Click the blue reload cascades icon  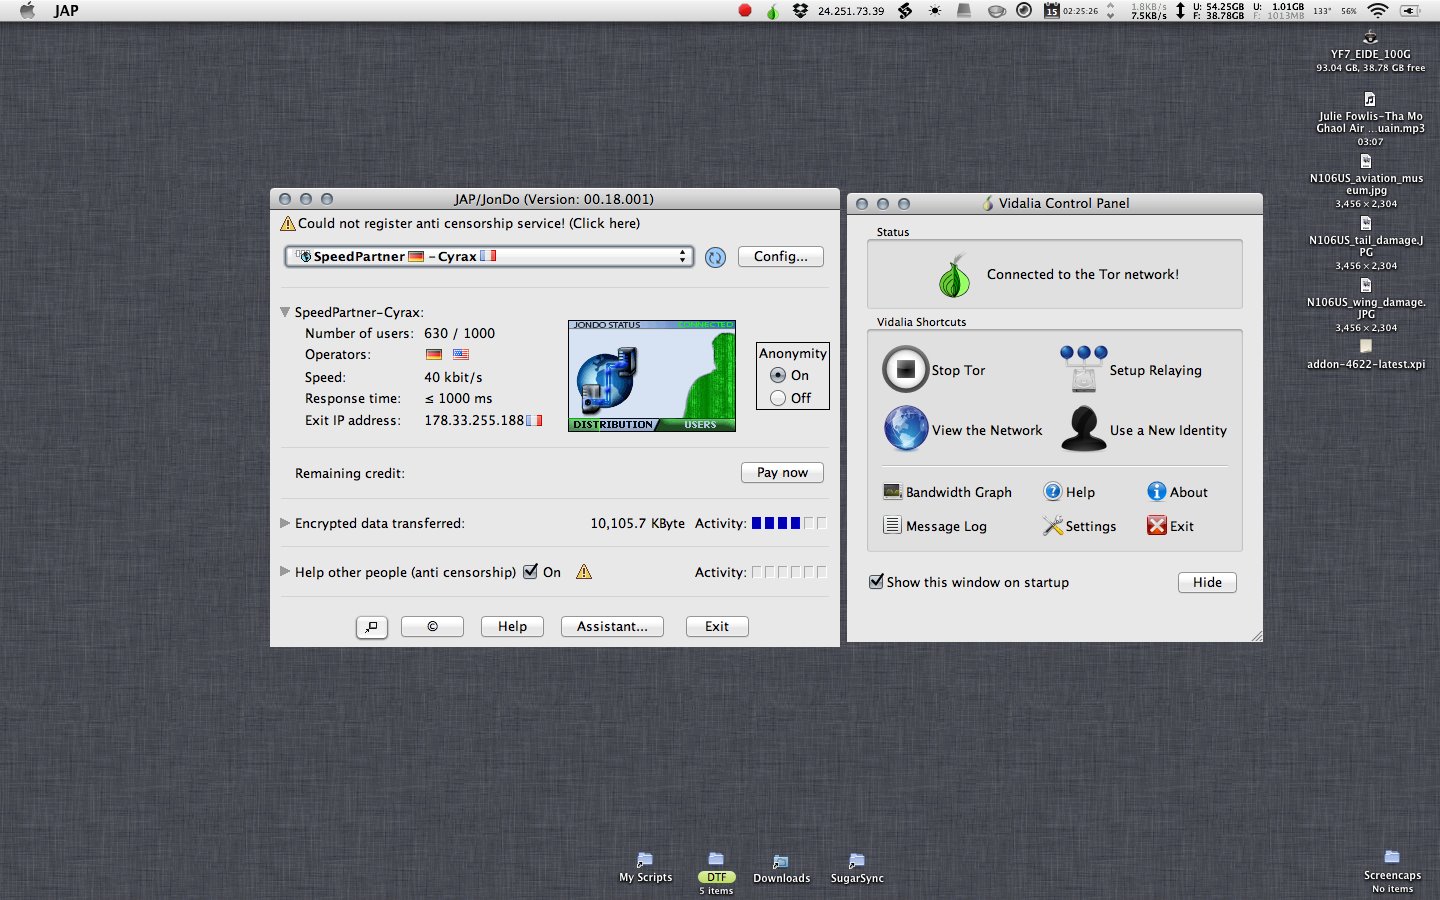[715, 257]
